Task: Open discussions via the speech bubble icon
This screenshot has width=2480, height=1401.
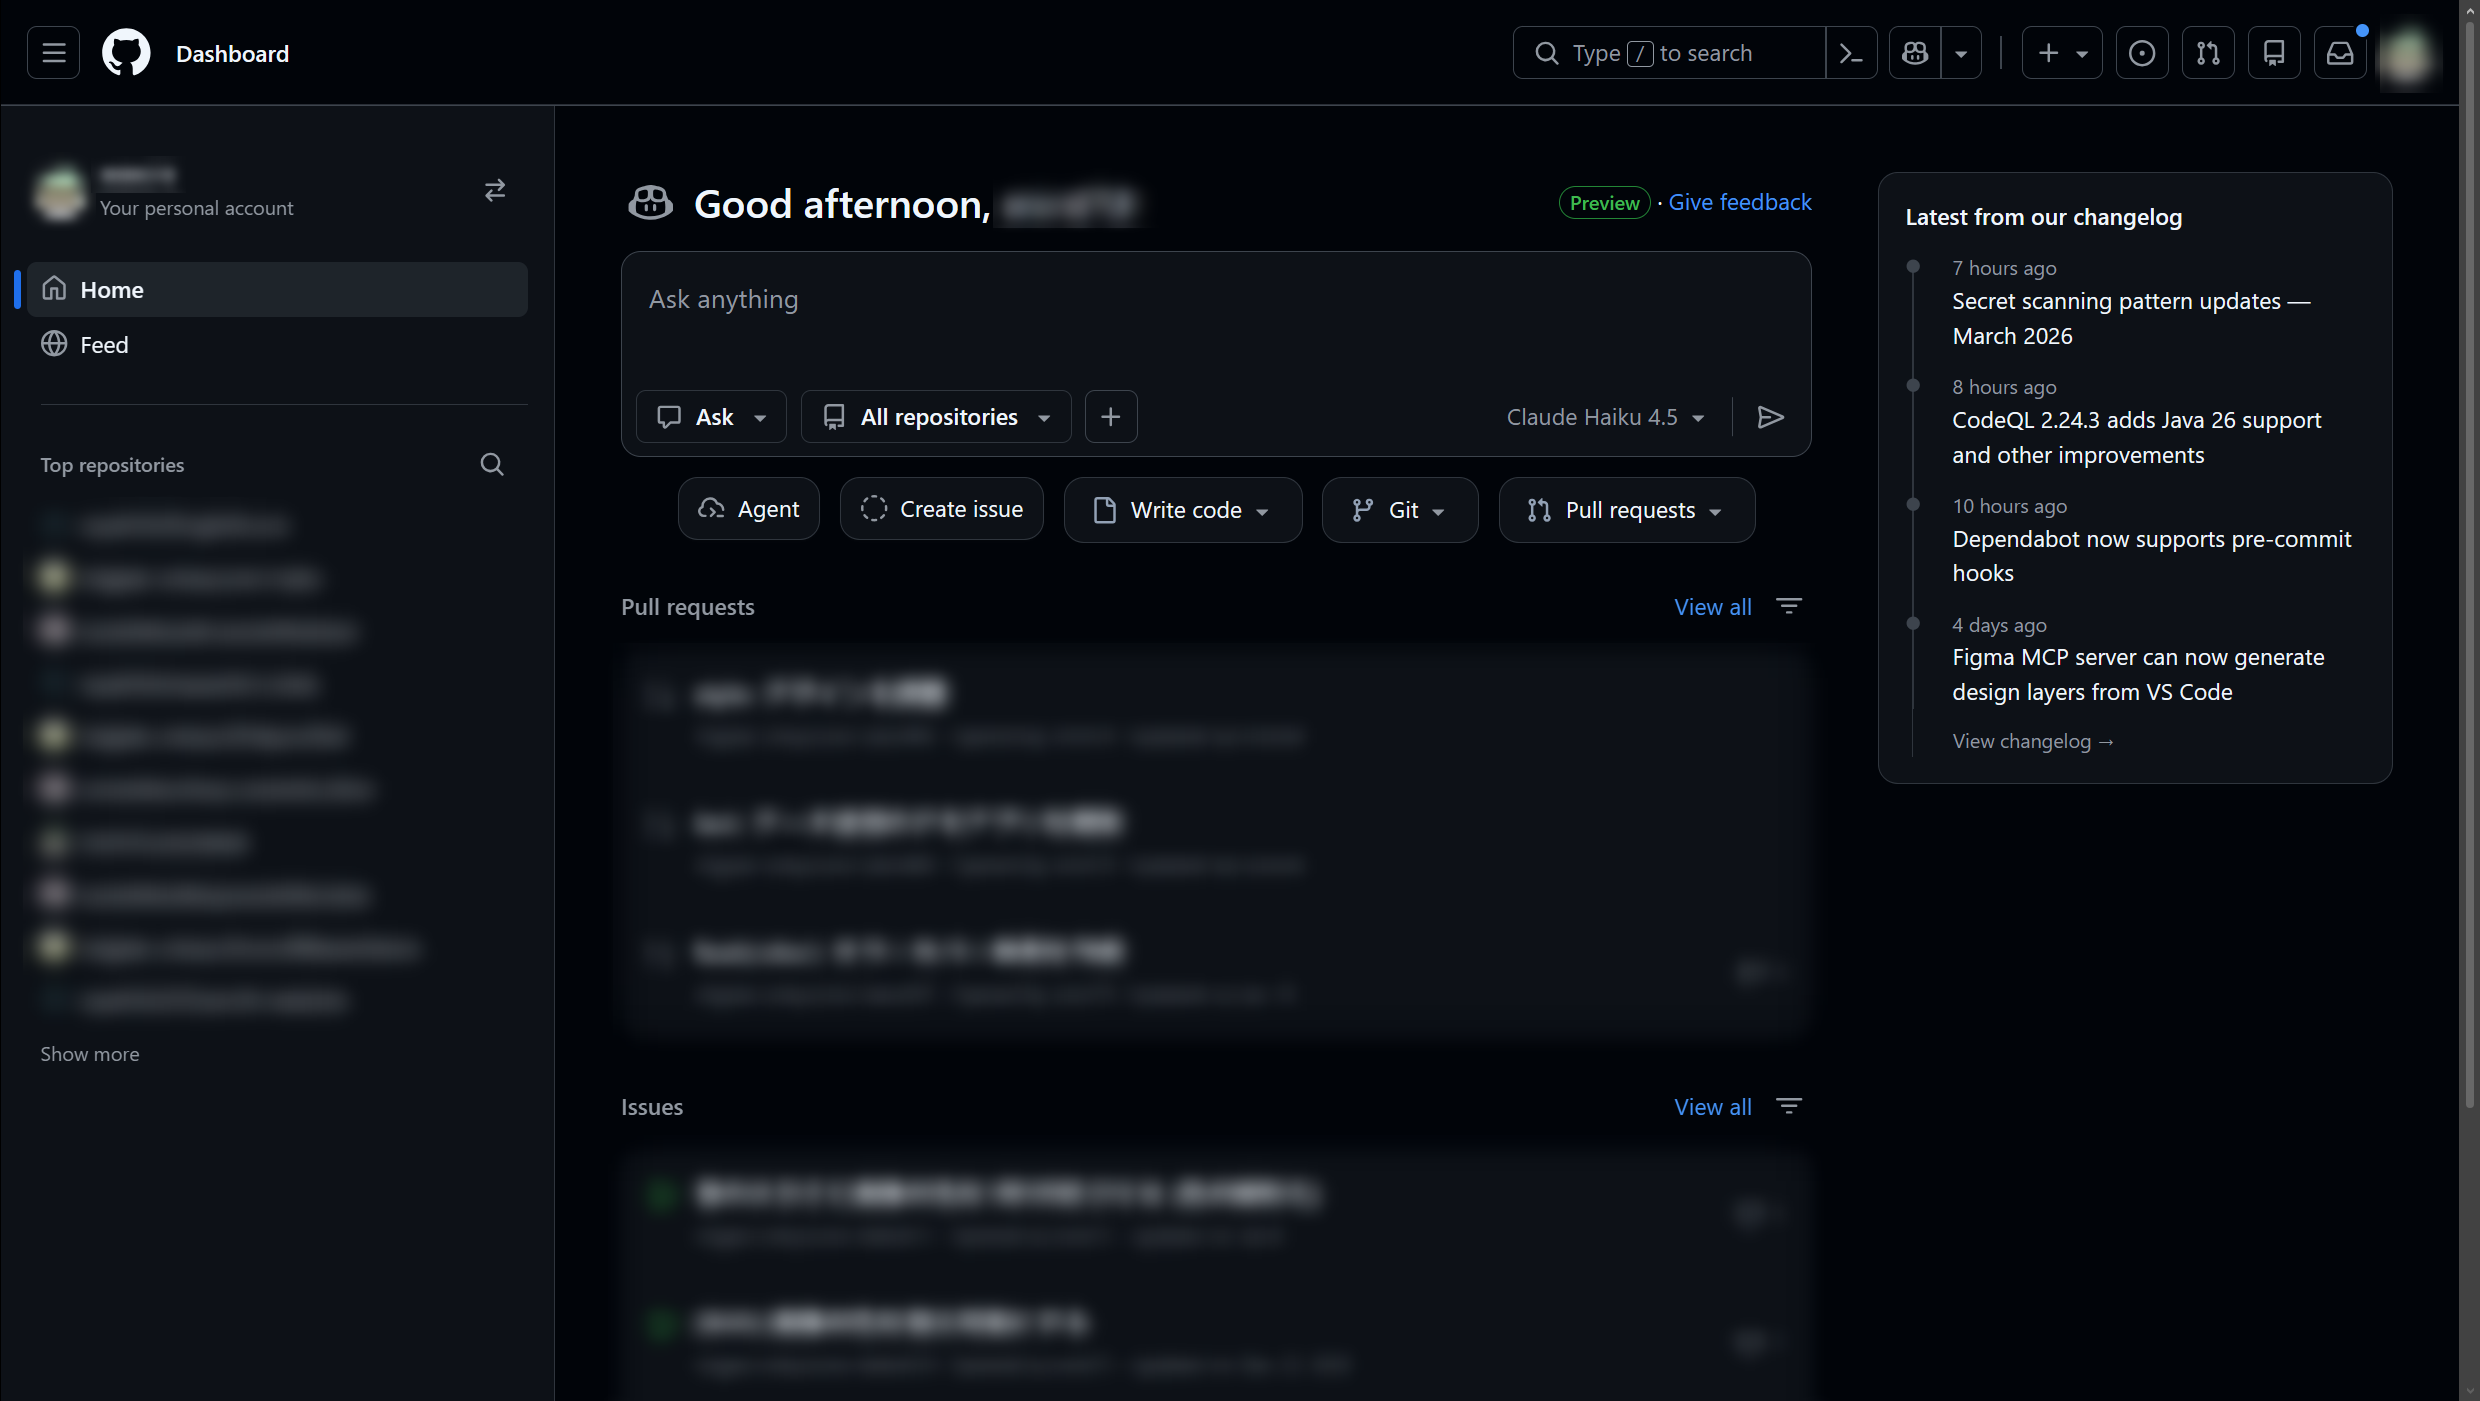Action: tap(2274, 52)
